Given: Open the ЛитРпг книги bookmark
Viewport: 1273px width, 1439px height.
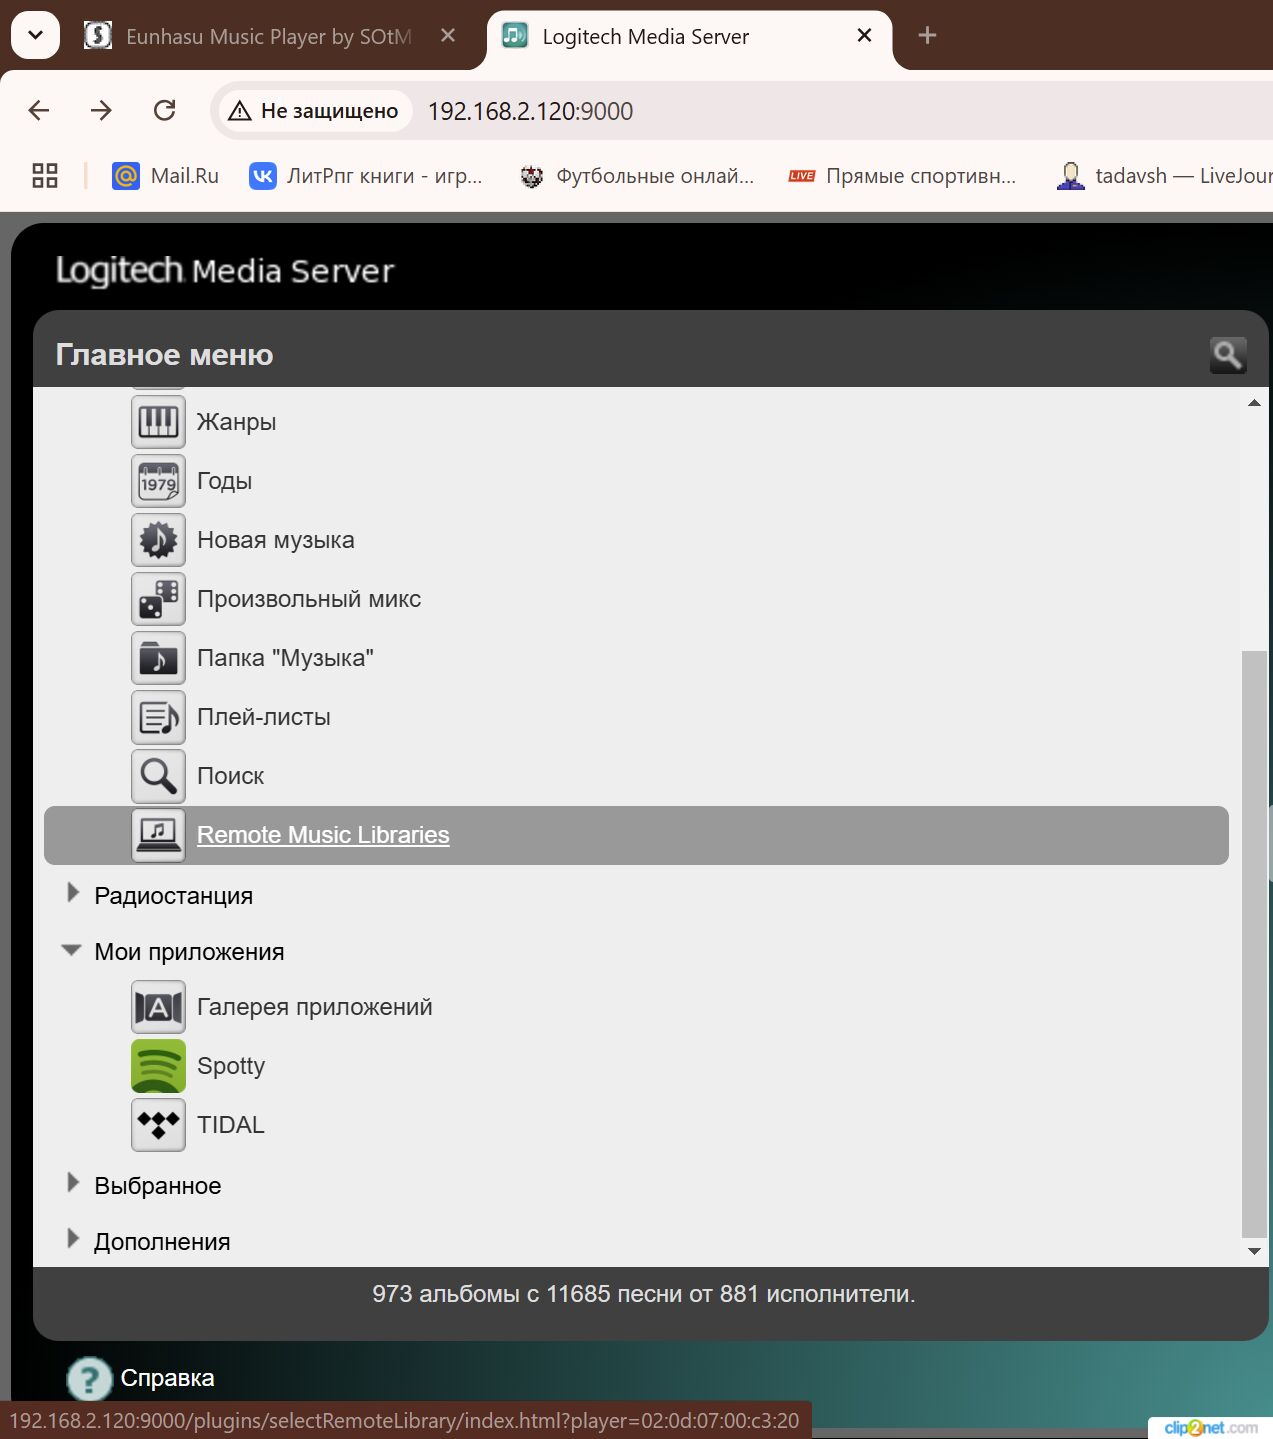Looking at the screenshot, I should [366, 176].
